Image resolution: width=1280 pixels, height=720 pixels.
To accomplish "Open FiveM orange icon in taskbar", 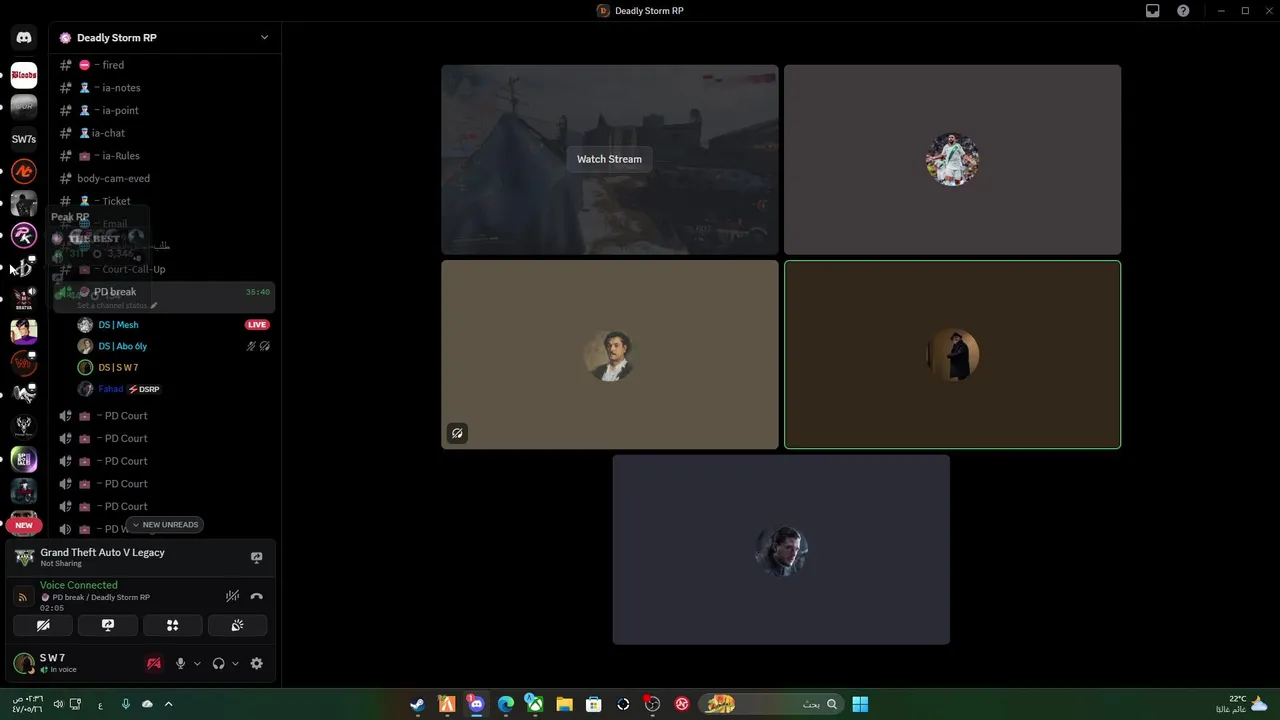I will click(x=447, y=704).
